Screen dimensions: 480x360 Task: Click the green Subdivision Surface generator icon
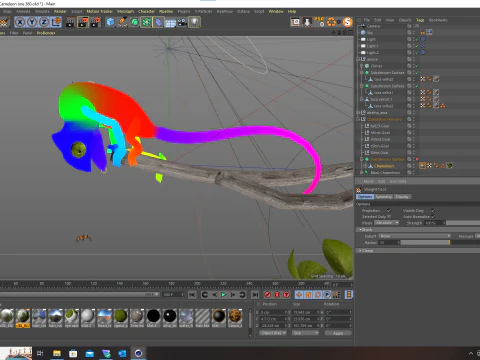[x=134, y=22]
